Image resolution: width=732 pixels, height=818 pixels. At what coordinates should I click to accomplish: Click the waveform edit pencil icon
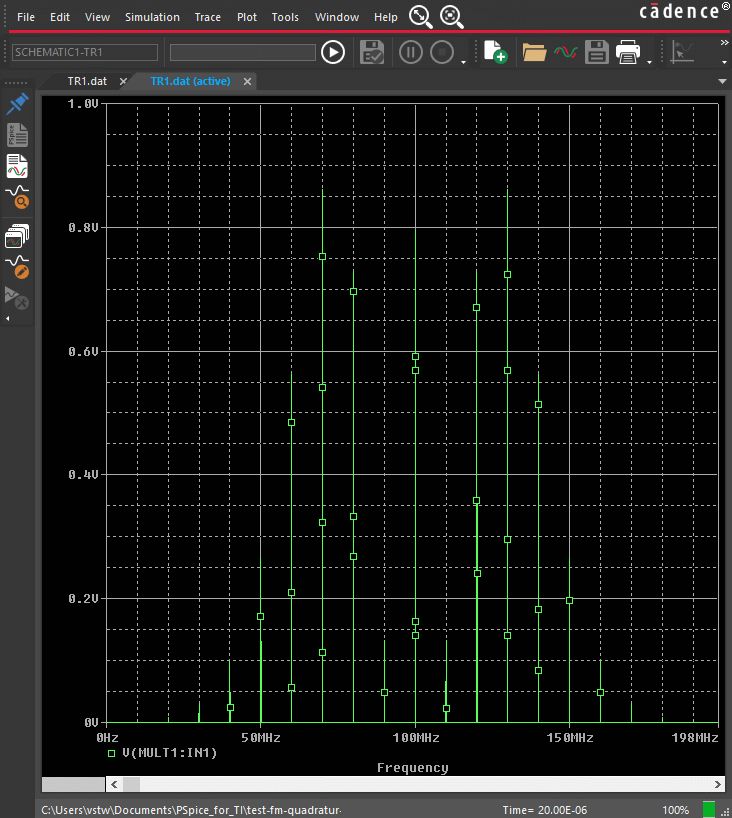[17, 266]
